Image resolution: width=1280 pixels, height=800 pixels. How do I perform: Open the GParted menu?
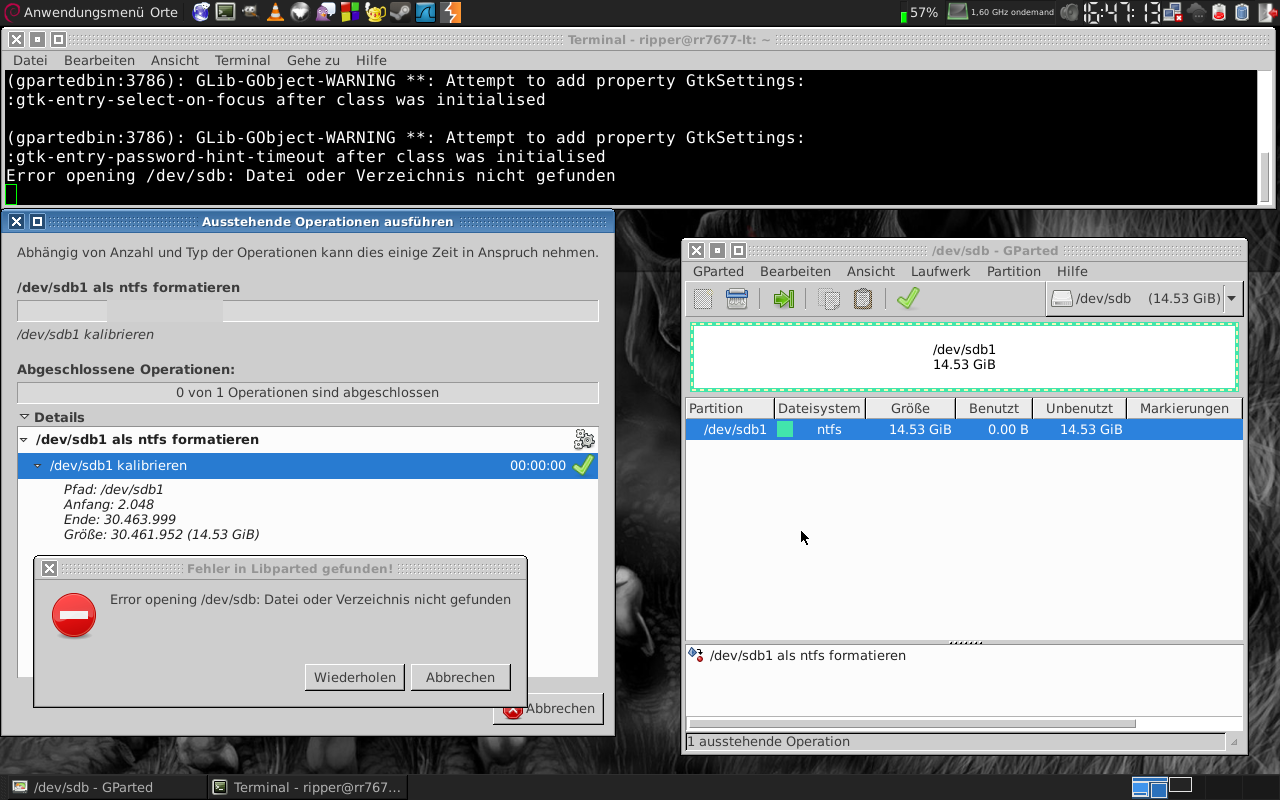(x=718, y=271)
